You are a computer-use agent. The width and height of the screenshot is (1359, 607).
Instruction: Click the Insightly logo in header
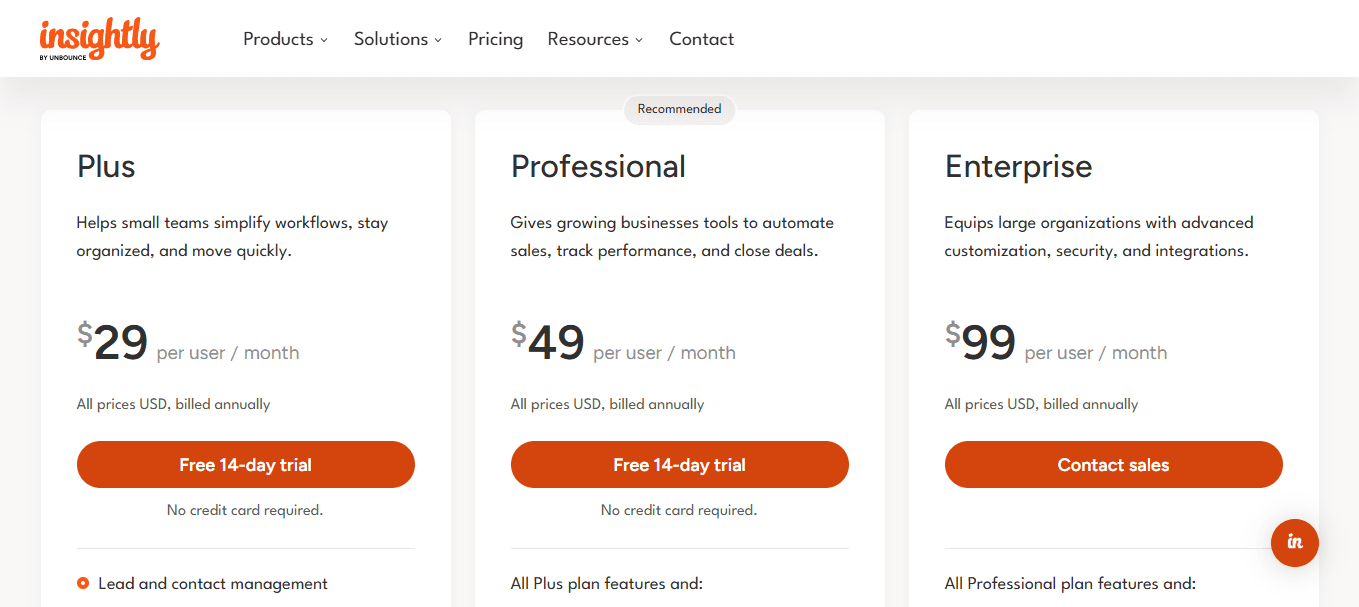click(x=99, y=39)
